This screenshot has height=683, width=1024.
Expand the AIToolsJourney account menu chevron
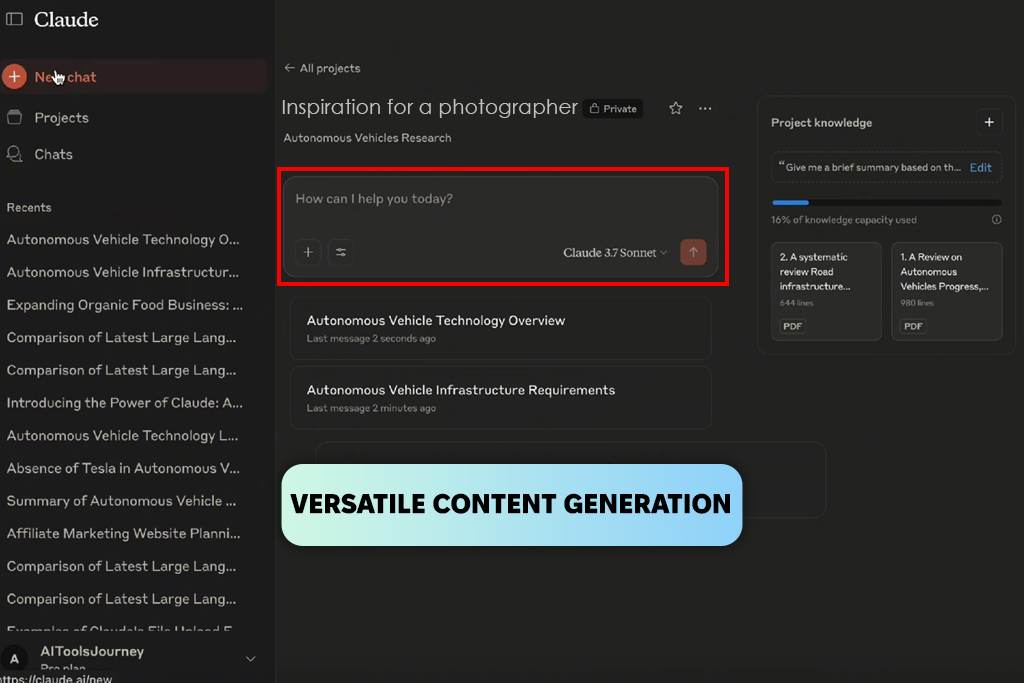pos(250,659)
